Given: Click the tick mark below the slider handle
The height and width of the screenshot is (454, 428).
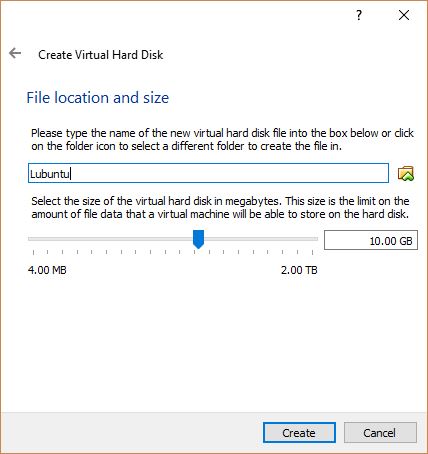Looking at the screenshot, I should click(195, 252).
